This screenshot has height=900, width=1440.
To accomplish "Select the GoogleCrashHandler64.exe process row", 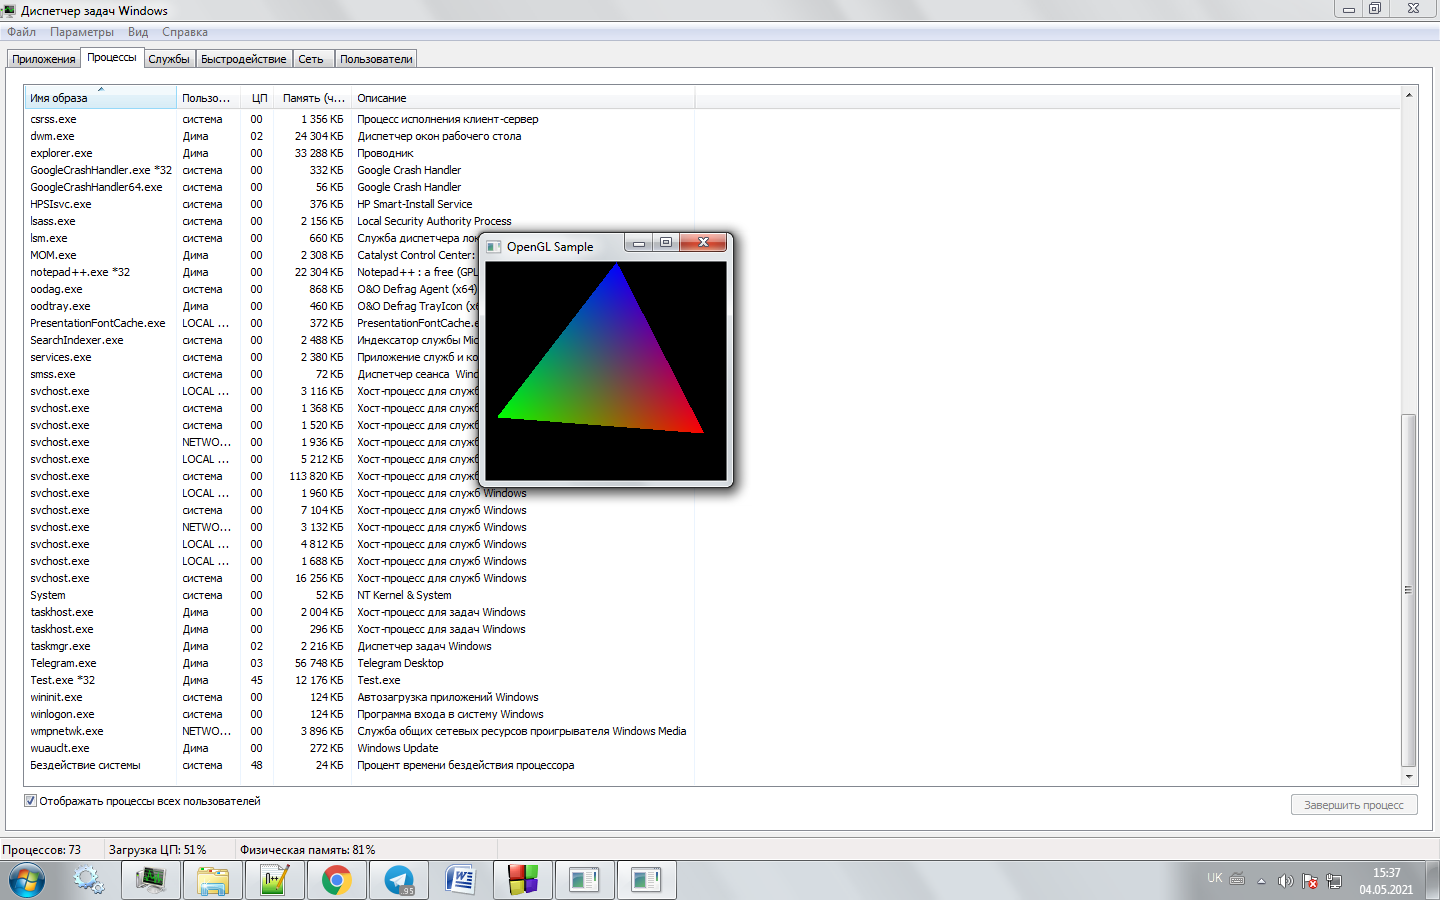I will [x=360, y=187].
